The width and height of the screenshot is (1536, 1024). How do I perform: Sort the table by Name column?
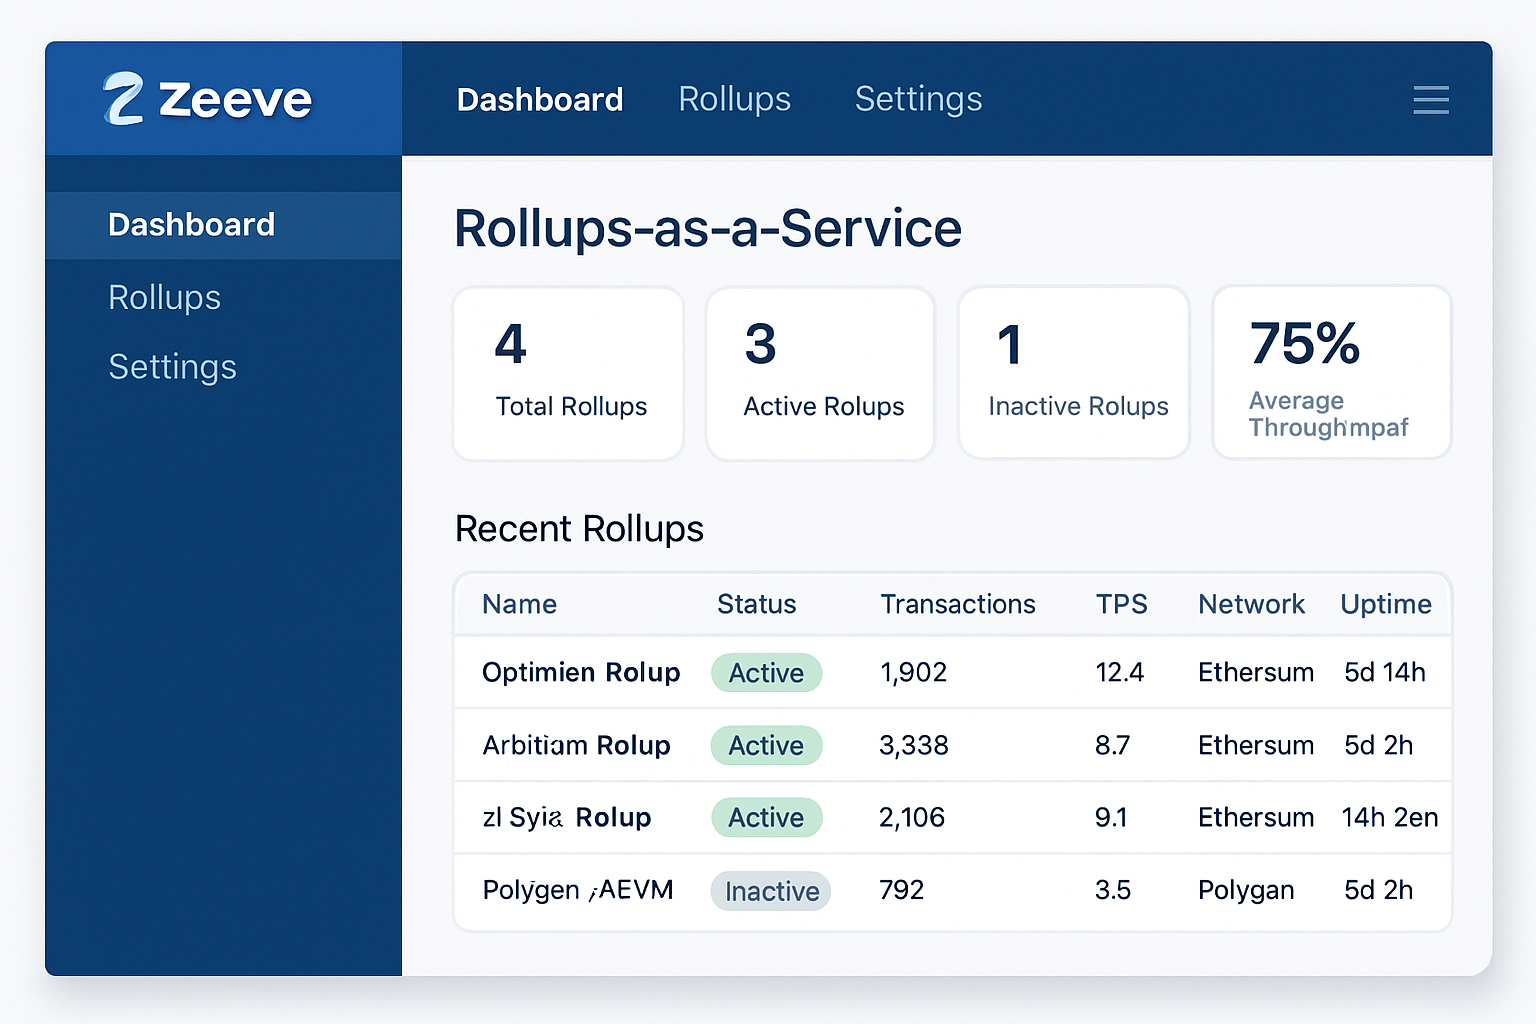pyautogui.click(x=518, y=604)
